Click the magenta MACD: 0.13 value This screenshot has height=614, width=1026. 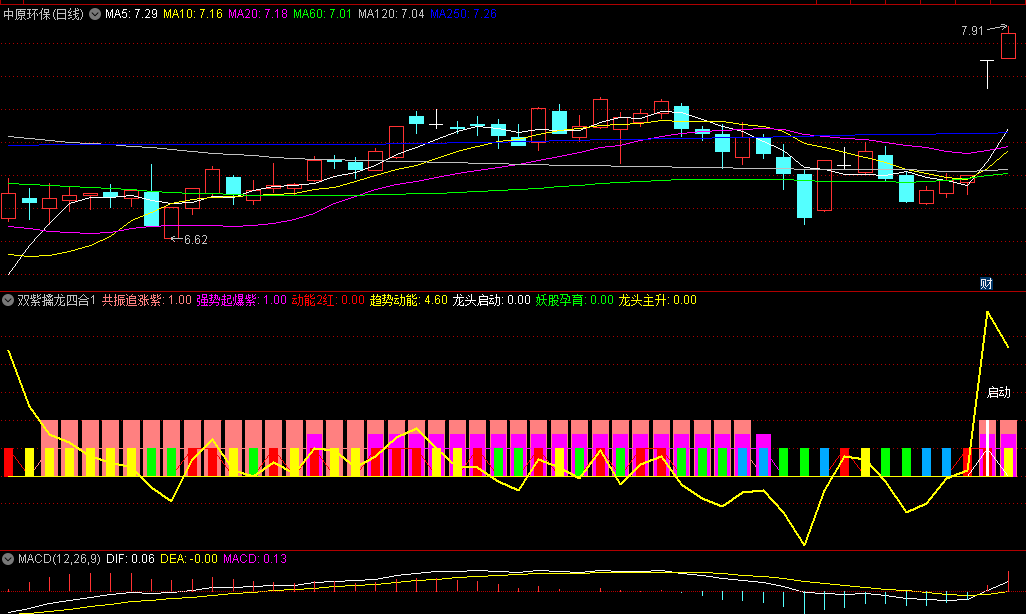(x=255, y=559)
